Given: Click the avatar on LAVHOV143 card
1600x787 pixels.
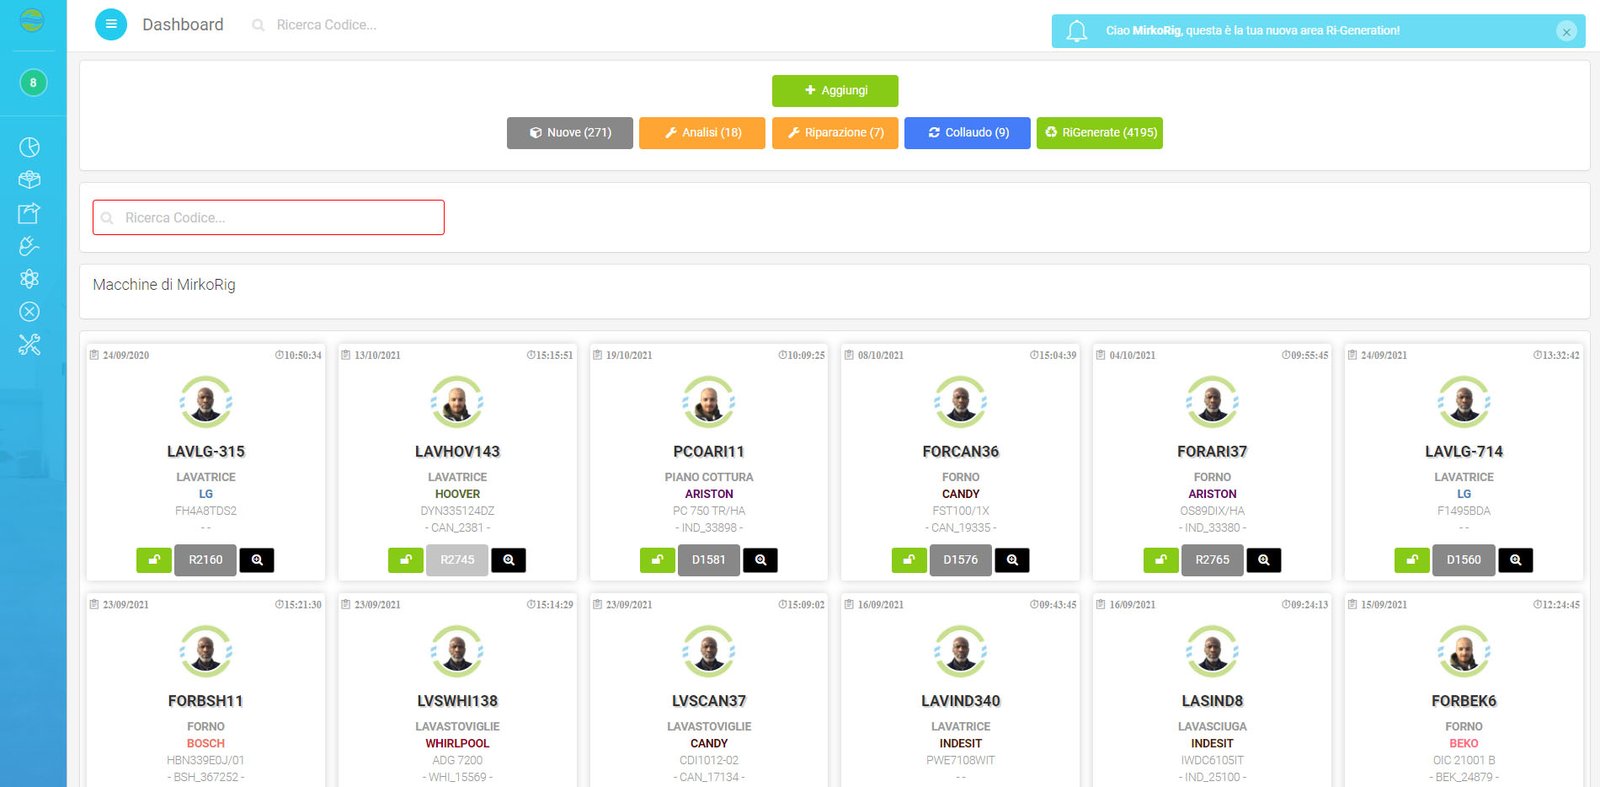Looking at the screenshot, I should tap(458, 402).
